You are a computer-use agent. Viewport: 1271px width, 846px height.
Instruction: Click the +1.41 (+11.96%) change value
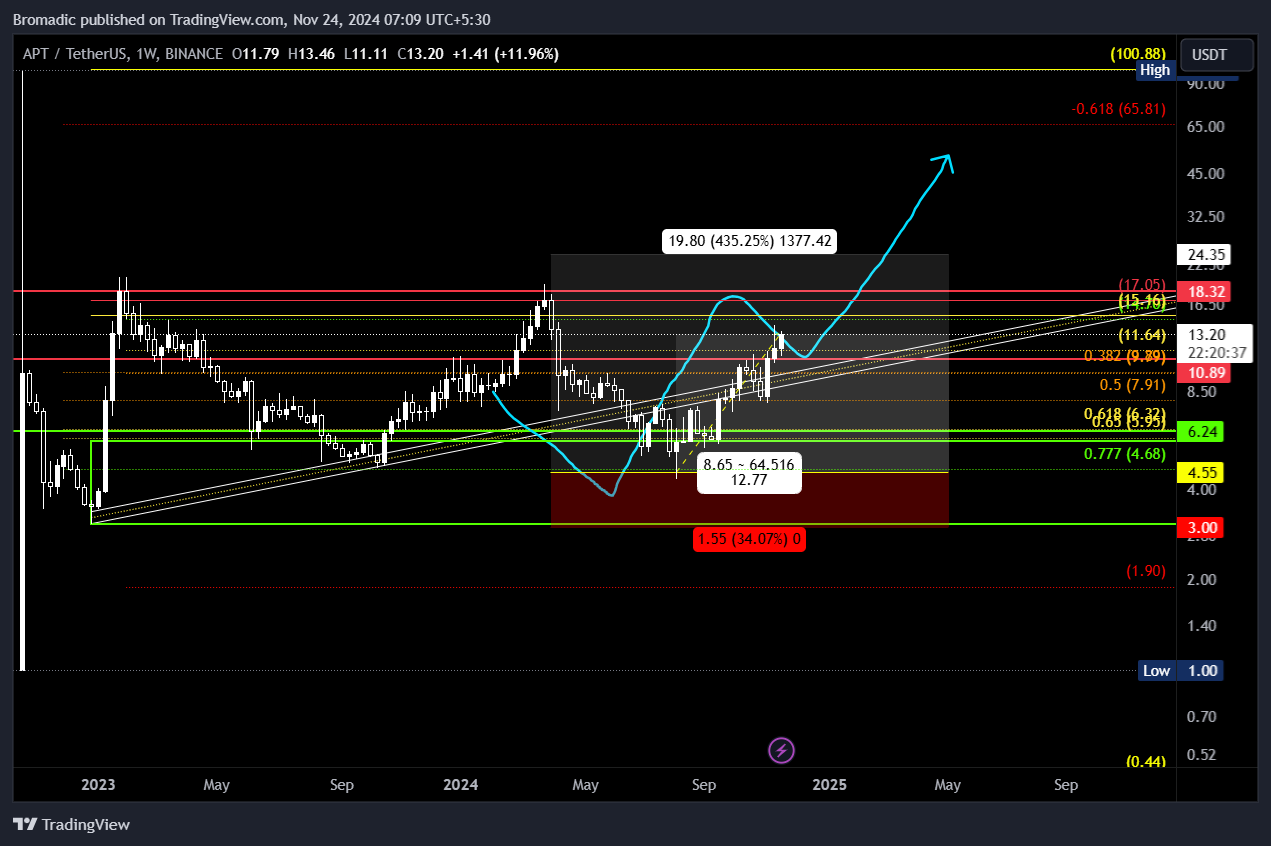click(505, 54)
